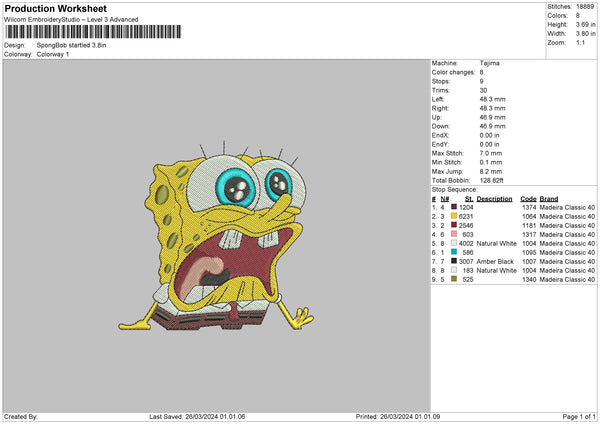The width and height of the screenshot is (600, 424).
Task: Click the Machine value Tajima
Action: coord(491,64)
